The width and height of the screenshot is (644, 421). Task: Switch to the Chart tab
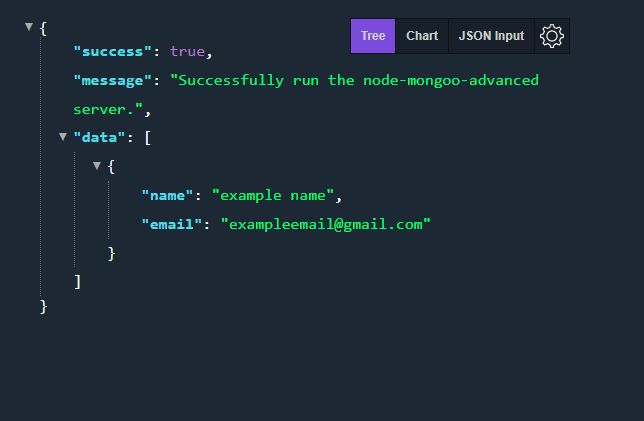pyautogui.click(x=422, y=36)
